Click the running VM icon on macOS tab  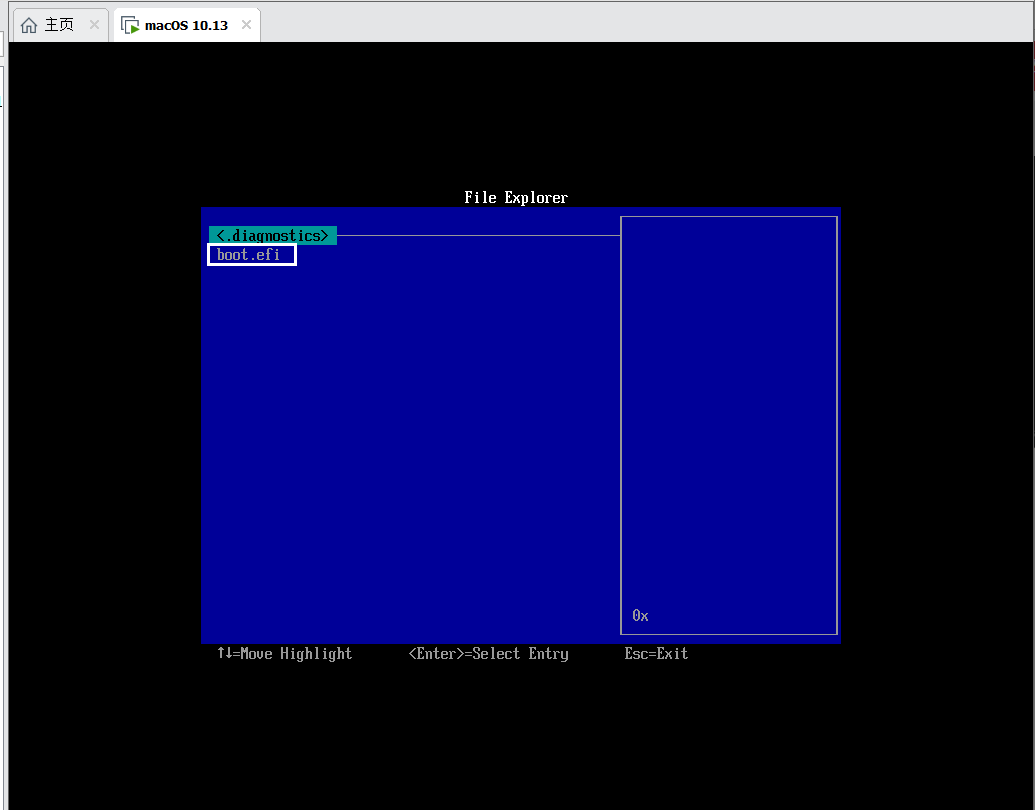click(x=130, y=25)
